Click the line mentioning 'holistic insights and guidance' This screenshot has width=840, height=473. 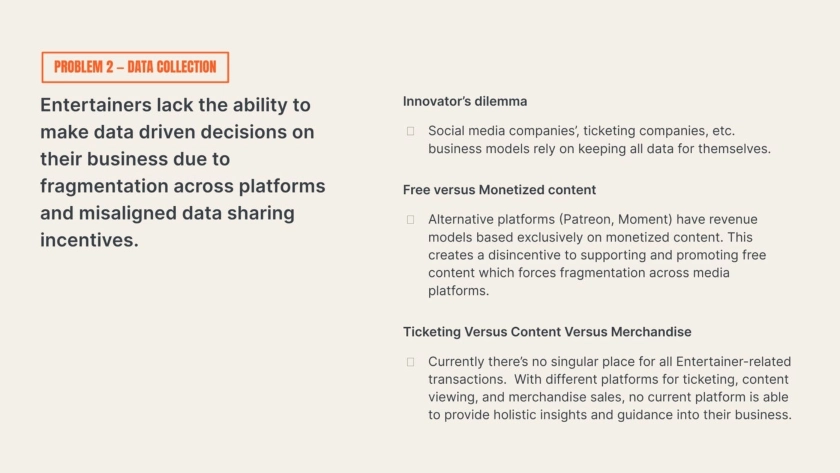(609, 415)
